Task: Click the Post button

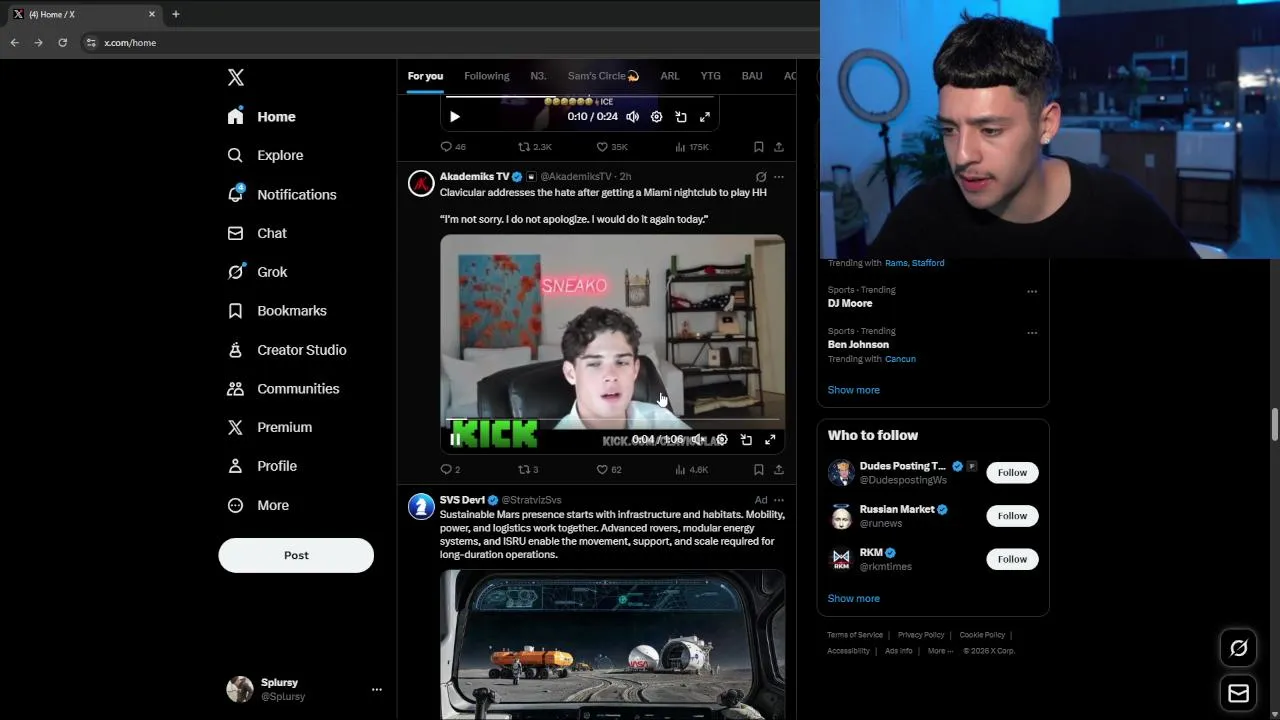Action: [296, 555]
